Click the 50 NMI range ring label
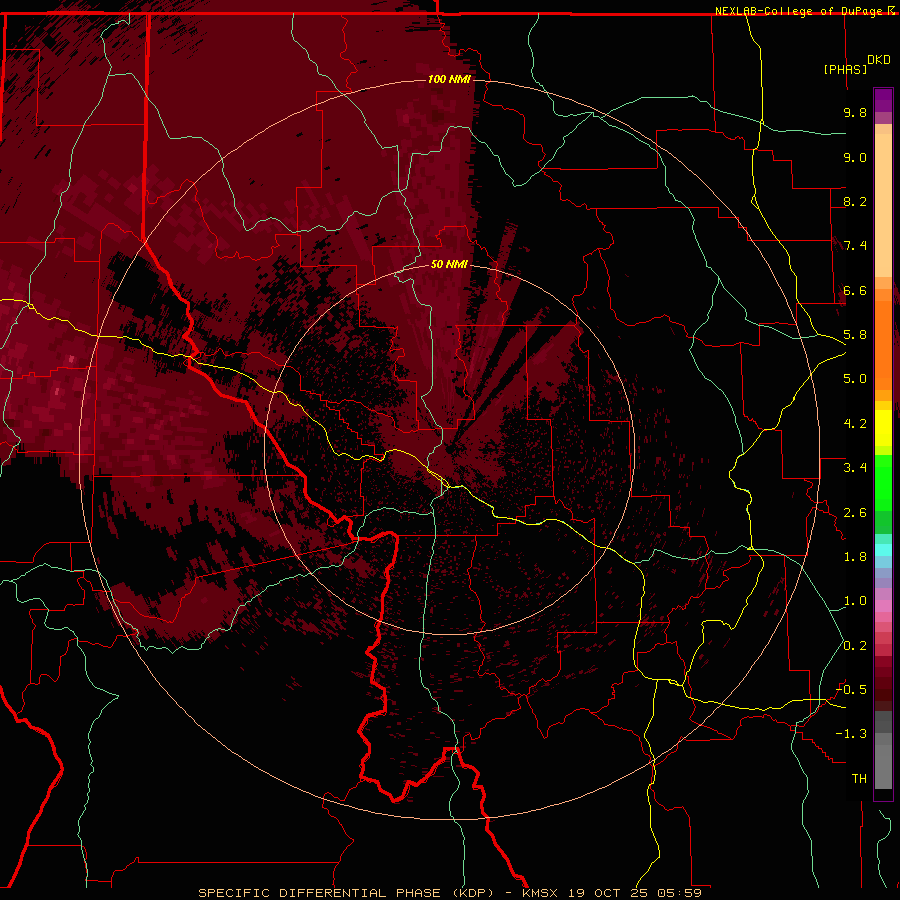This screenshot has width=900, height=900. tap(449, 264)
